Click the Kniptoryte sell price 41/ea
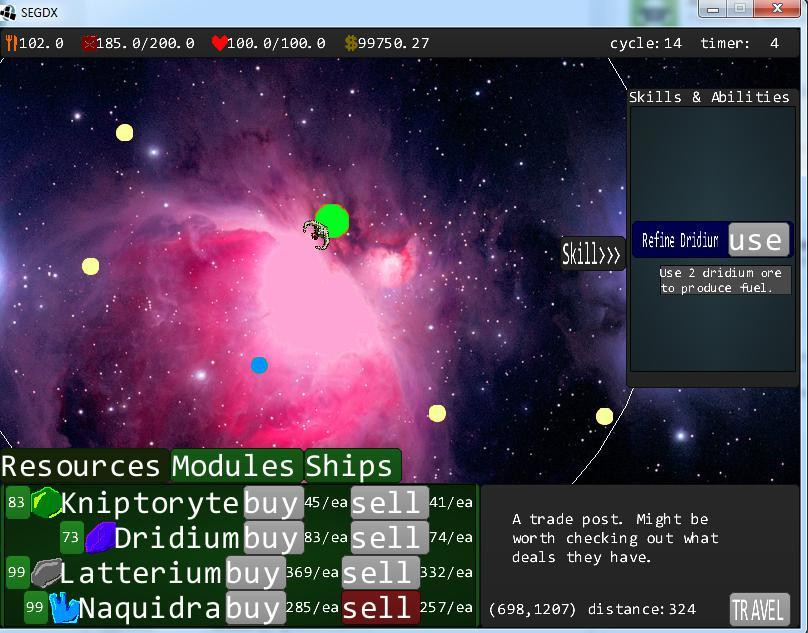Image resolution: width=808 pixels, height=633 pixels. click(451, 502)
